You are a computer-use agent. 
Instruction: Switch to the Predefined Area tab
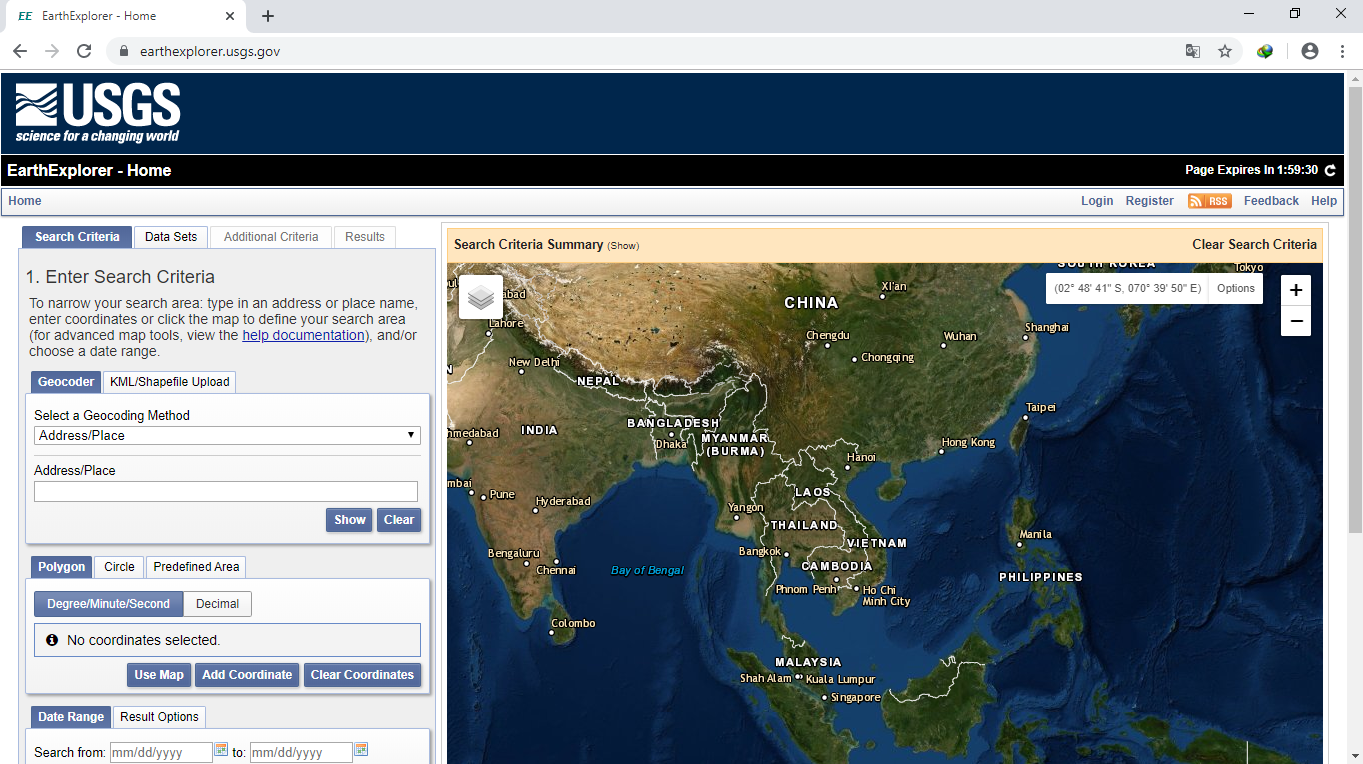click(196, 567)
